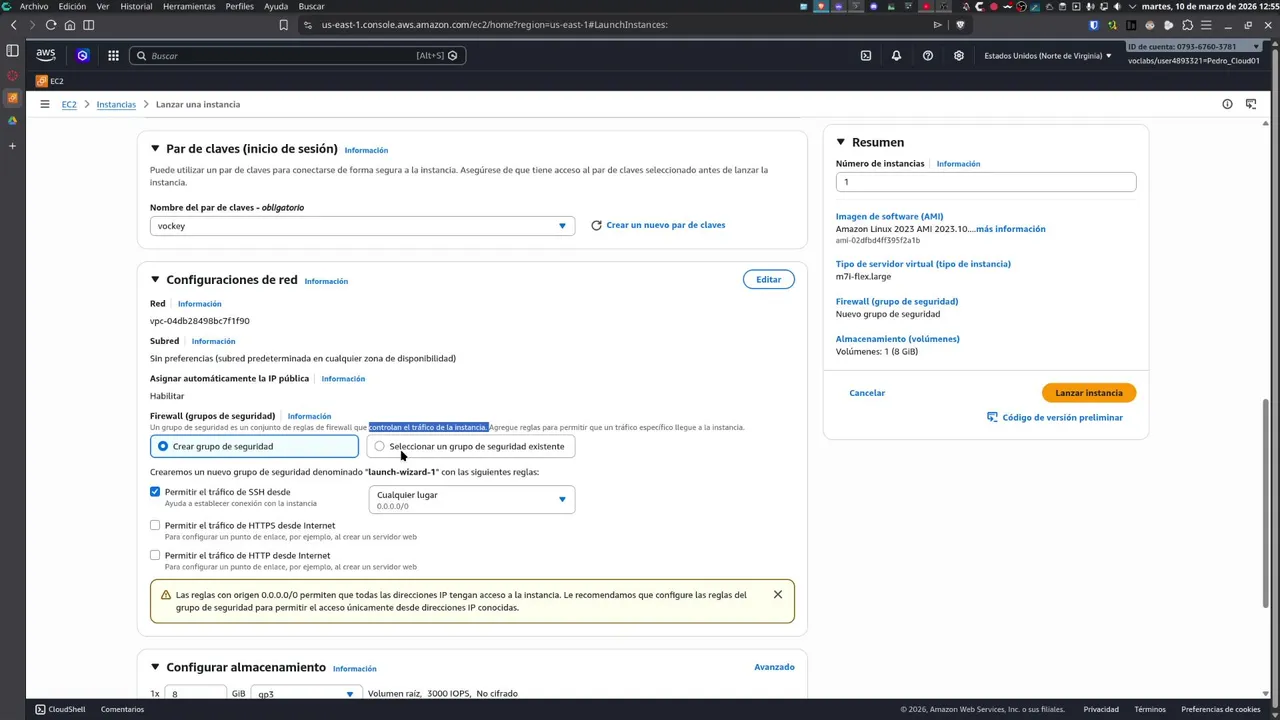Open the key pair name dropdown 'vockey'
The width and height of the screenshot is (1280, 720).
pos(362,226)
